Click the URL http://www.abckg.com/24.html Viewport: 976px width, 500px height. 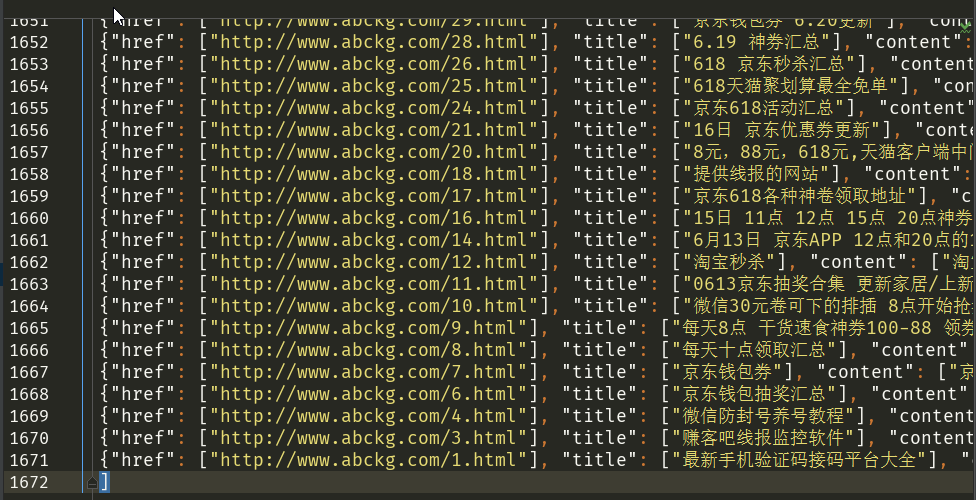tap(374, 108)
